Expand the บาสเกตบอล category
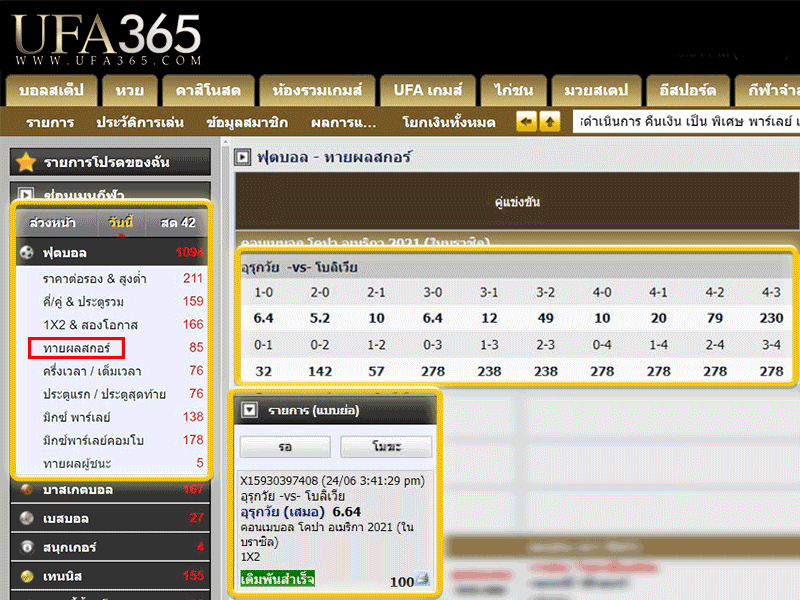 coord(110,489)
